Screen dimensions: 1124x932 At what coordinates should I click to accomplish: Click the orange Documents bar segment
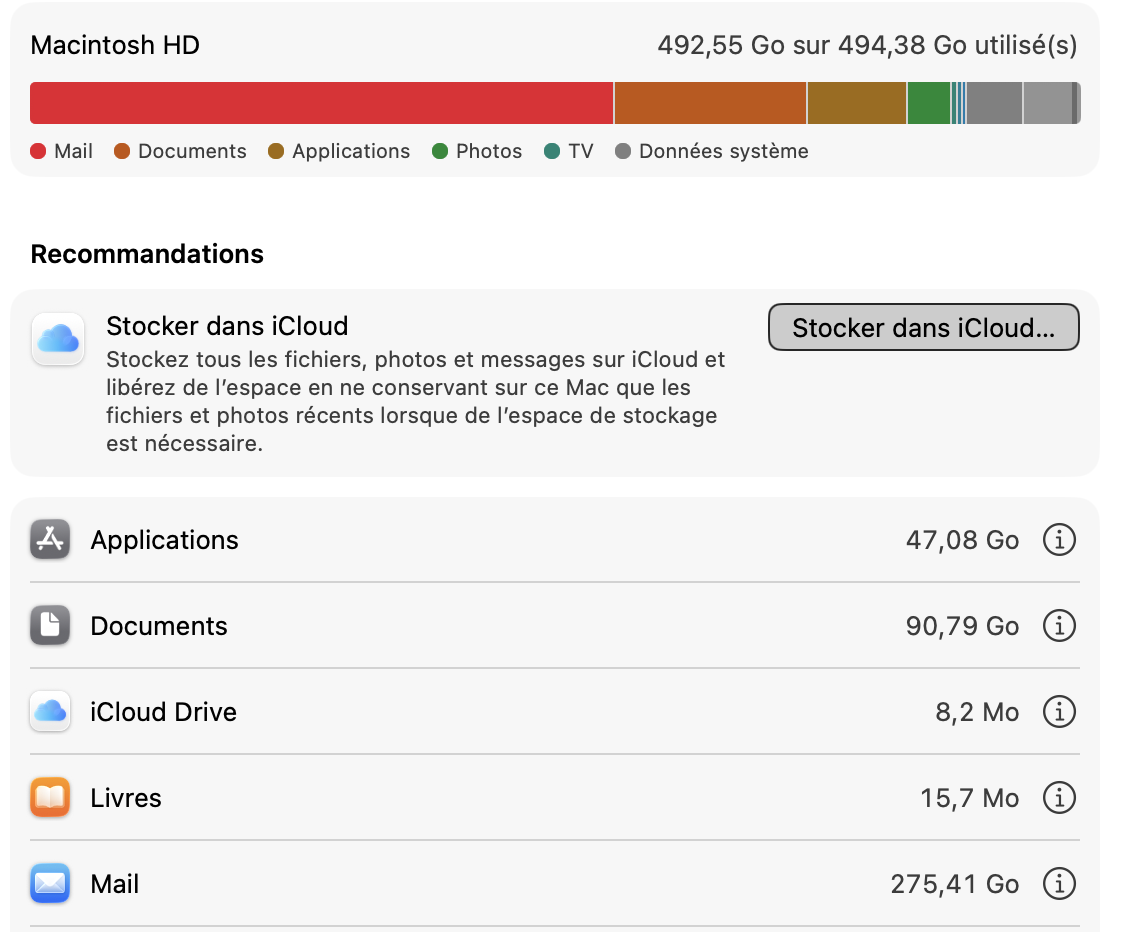710,103
